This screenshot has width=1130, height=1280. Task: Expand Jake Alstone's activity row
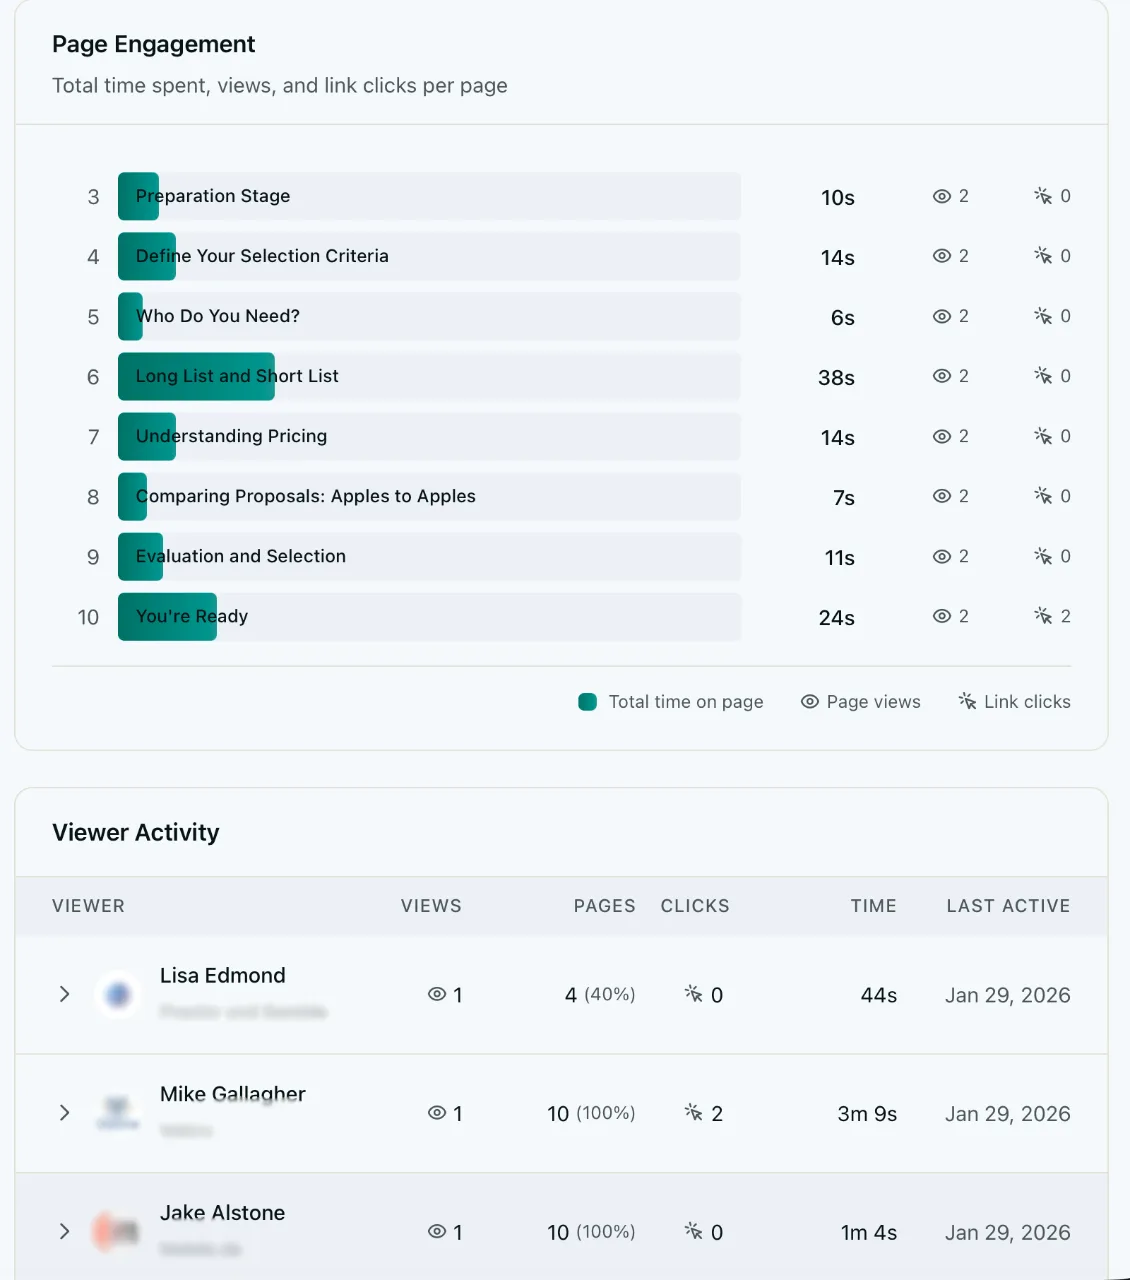pyautogui.click(x=64, y=1231)
